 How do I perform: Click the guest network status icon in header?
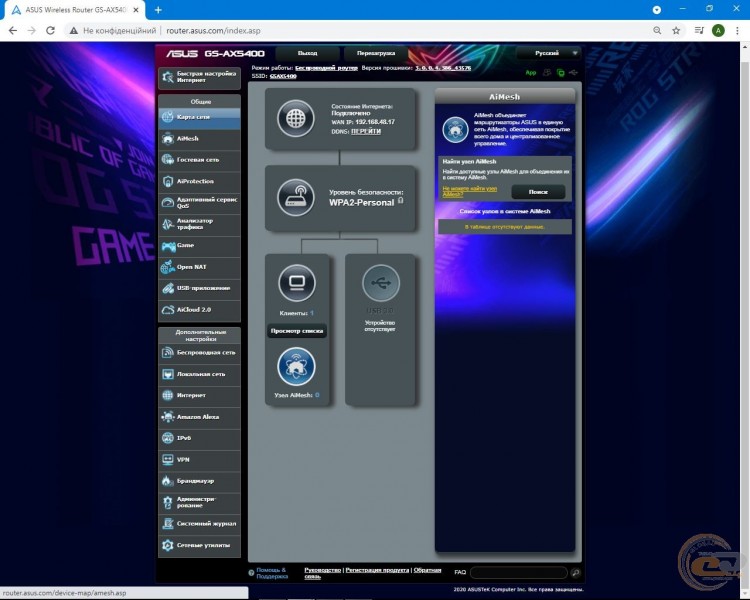click(547, 73)
